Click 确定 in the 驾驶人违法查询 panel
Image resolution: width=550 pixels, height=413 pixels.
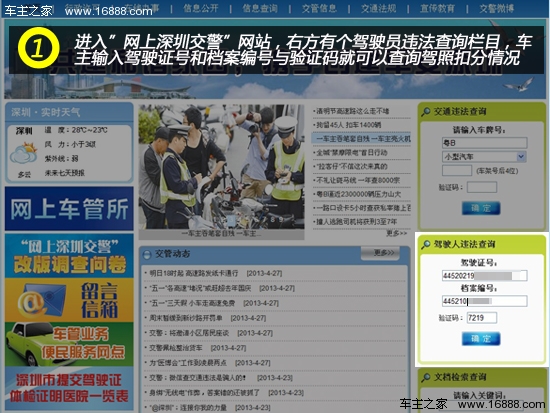coord(481,339)
